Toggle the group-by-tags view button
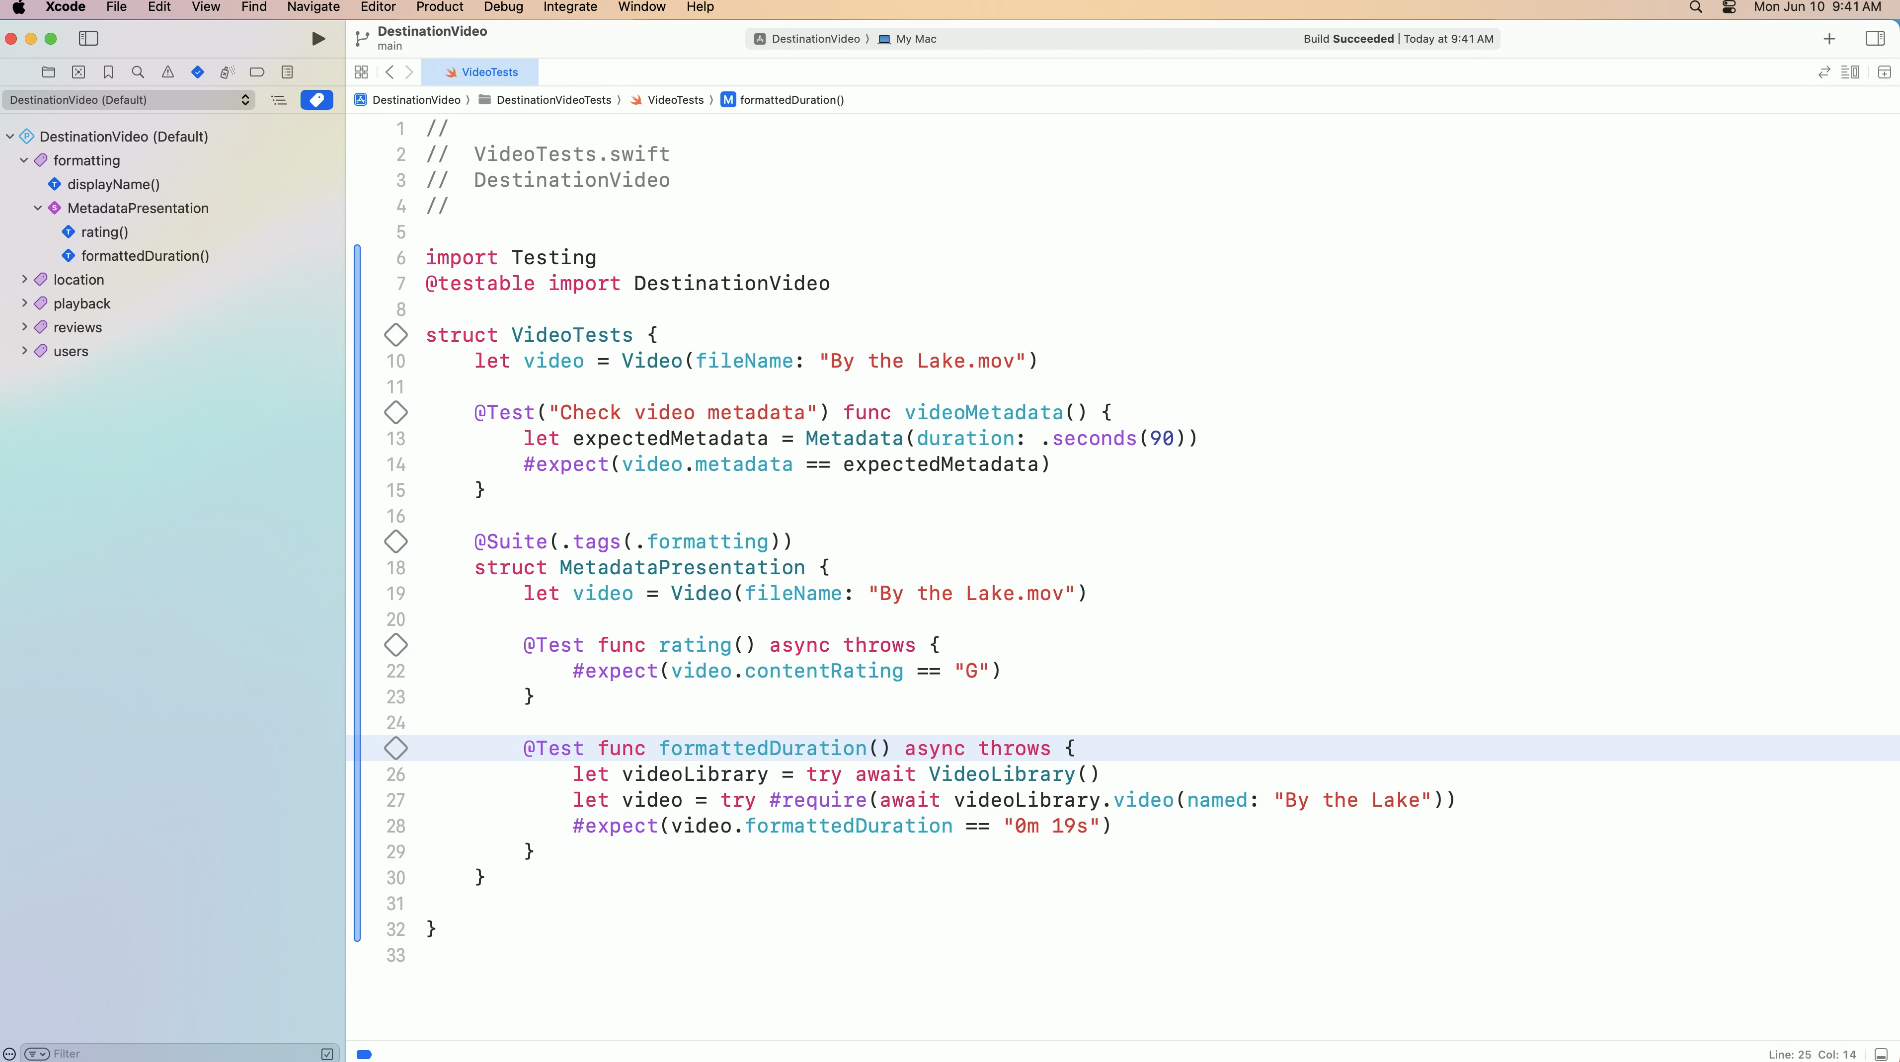 point(317,100)
